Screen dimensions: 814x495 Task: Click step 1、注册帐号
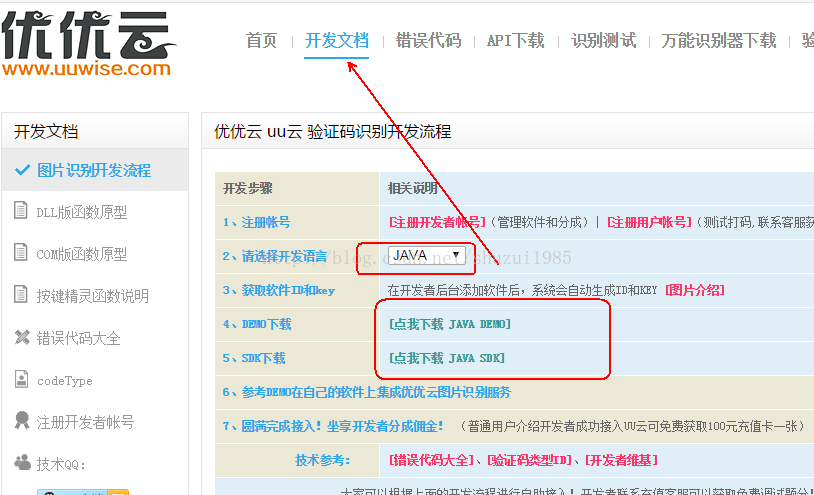[x=256, y=223]
